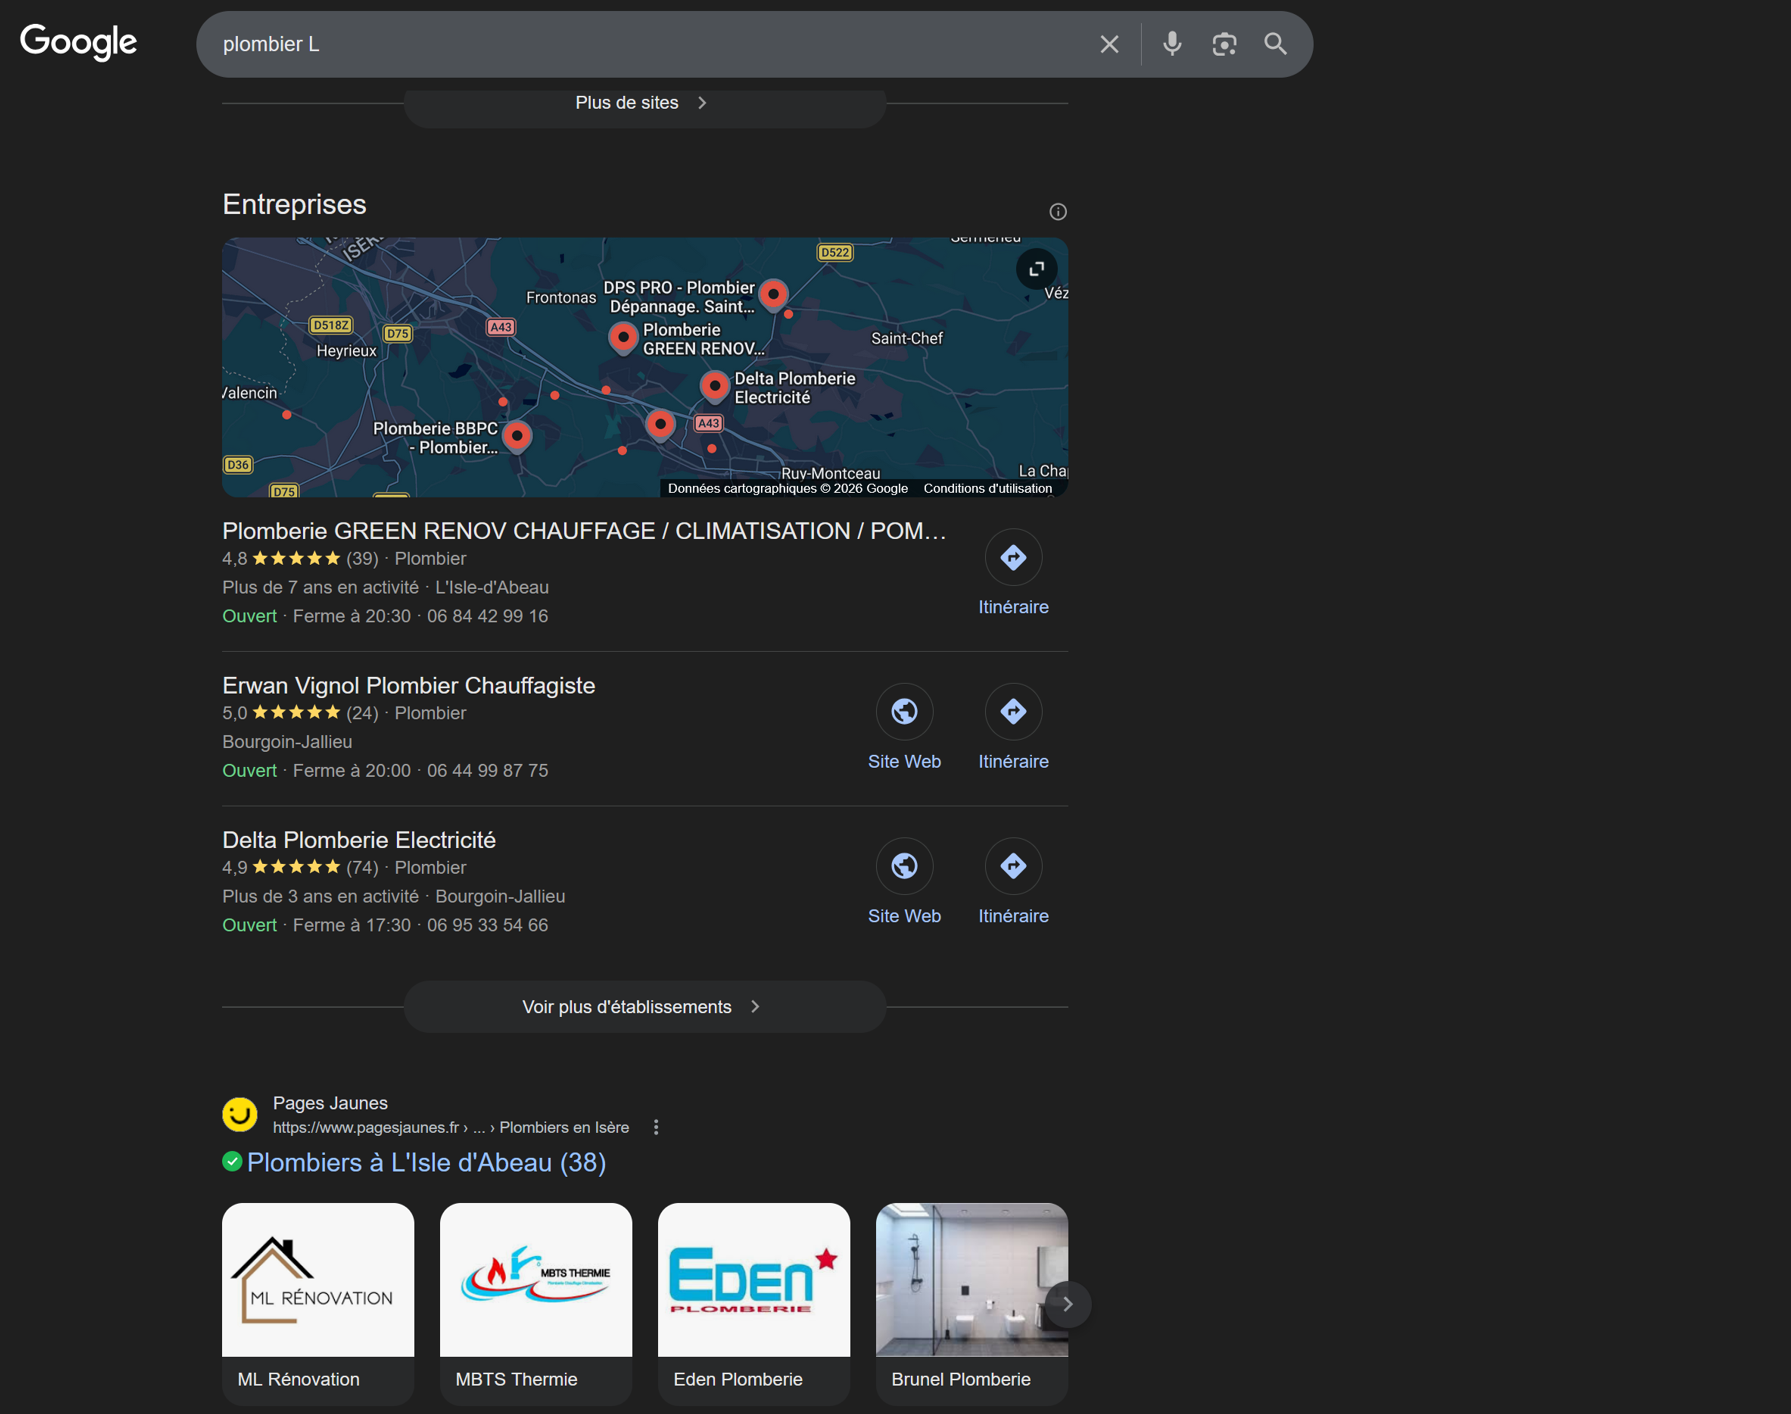Open search by image camera icon

tap(1224, 44)
